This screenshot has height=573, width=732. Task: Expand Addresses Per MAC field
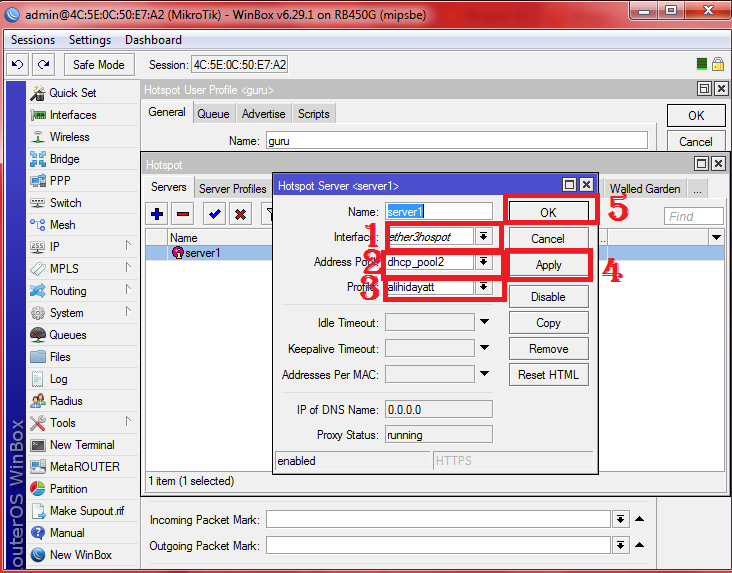click(x=485, y=374)
